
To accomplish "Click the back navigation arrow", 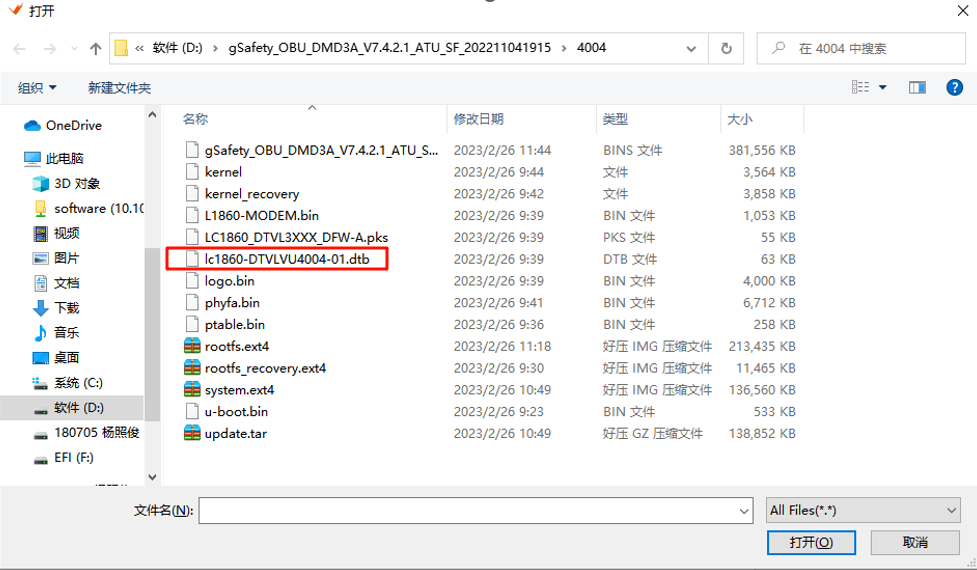I will [x=20, y=48].
